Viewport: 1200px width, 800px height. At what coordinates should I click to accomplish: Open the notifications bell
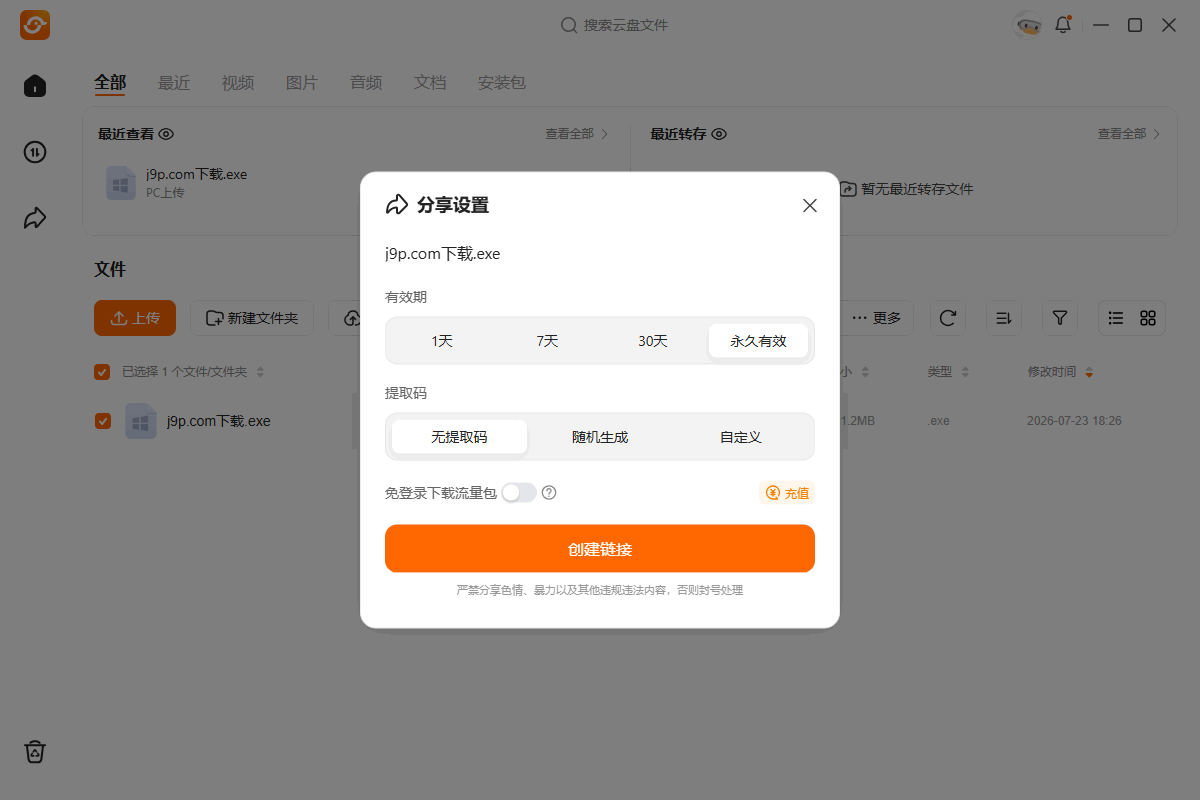click(1063, 25)
